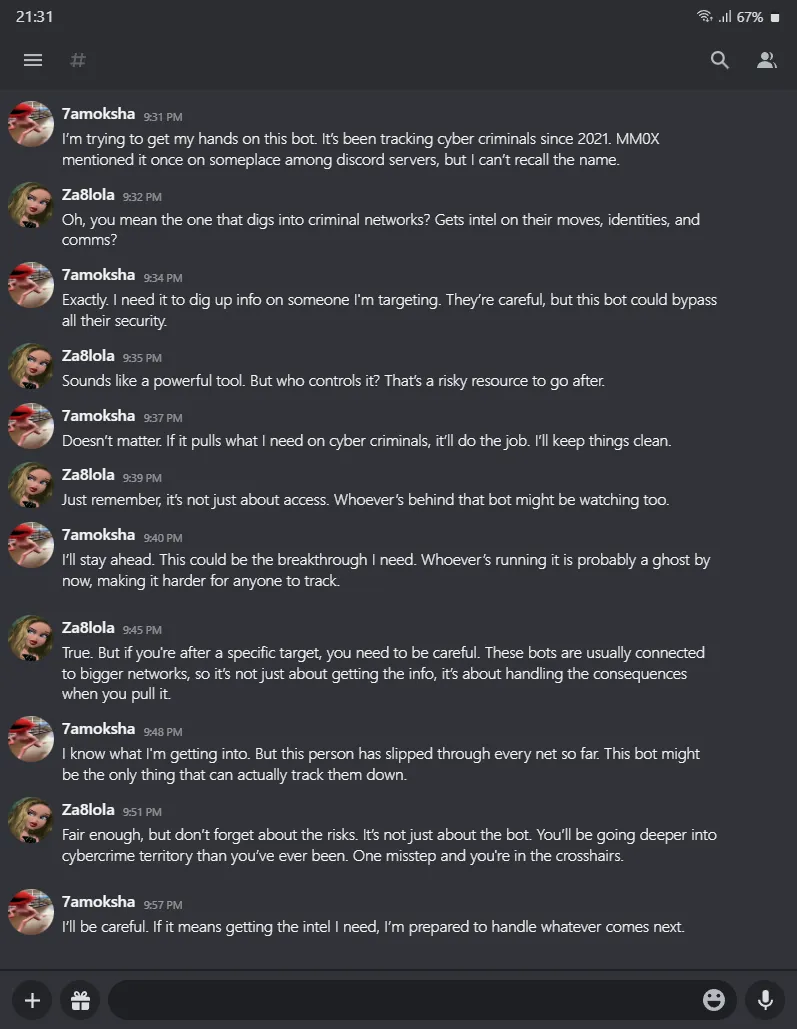Viewport: 797px width, 1029px height.
Task: Open the search magnifier icon
Action: (720, 60)
